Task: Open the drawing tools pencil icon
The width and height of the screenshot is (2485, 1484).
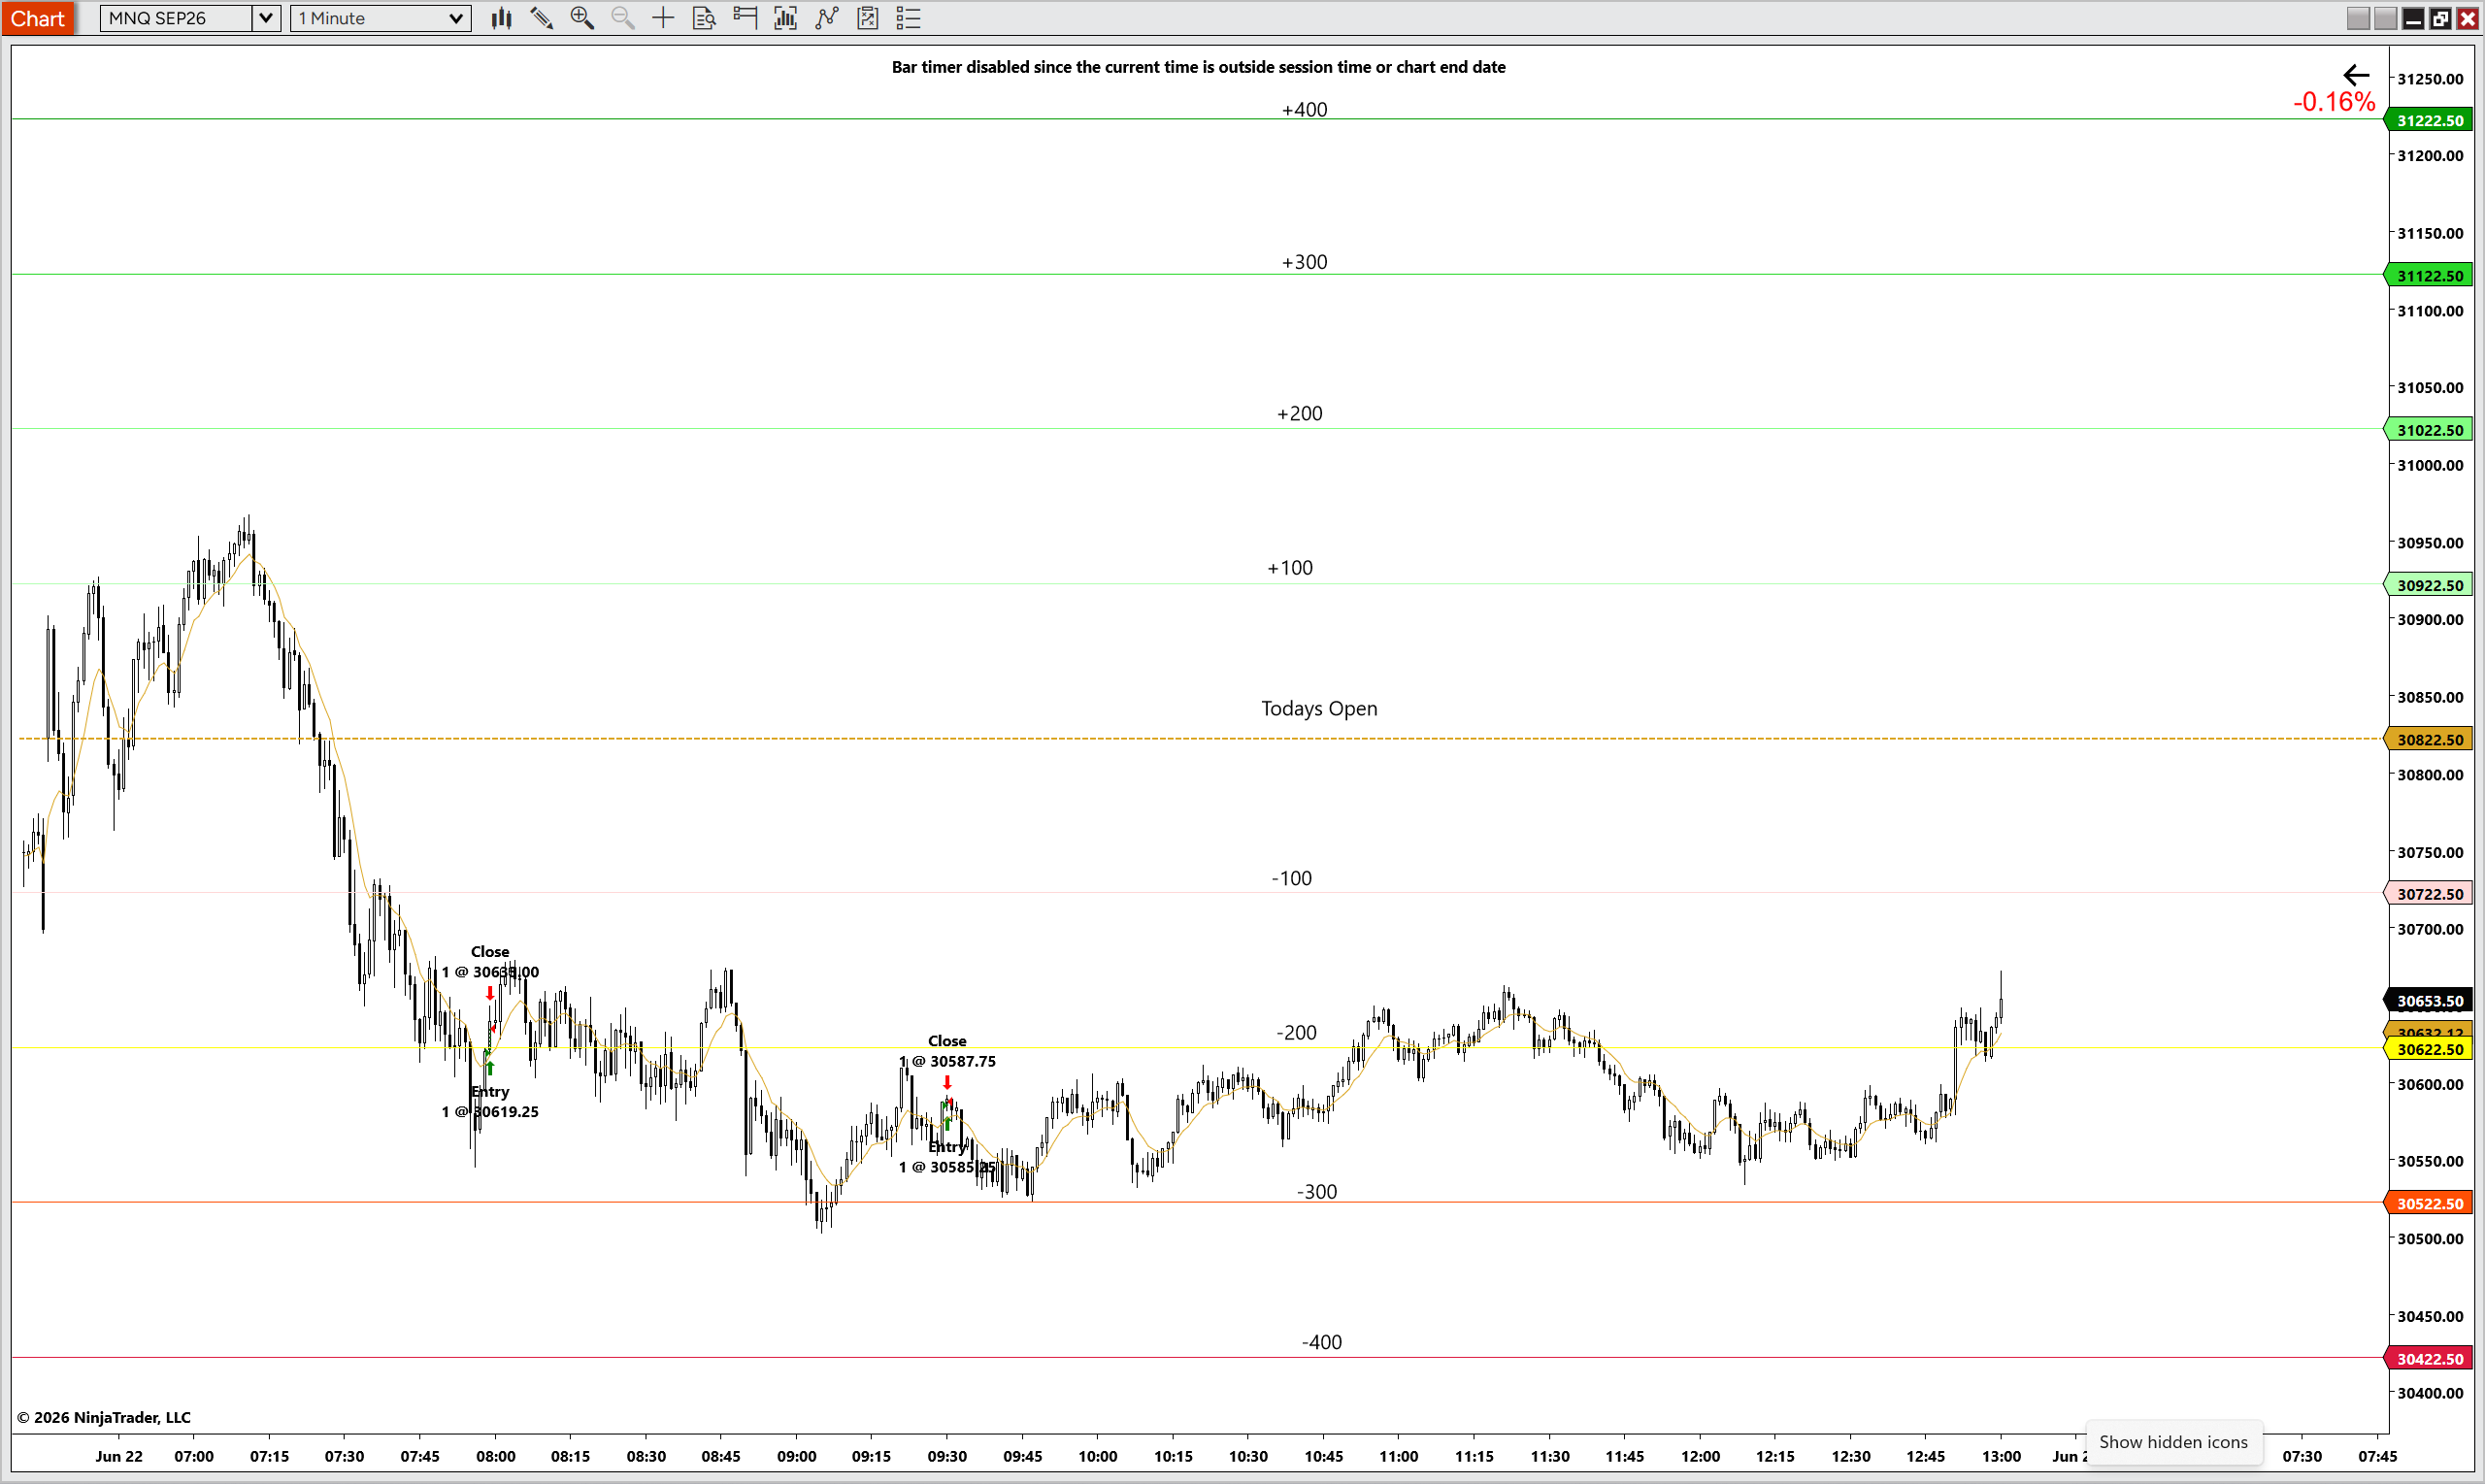Action: coord(542,18)
